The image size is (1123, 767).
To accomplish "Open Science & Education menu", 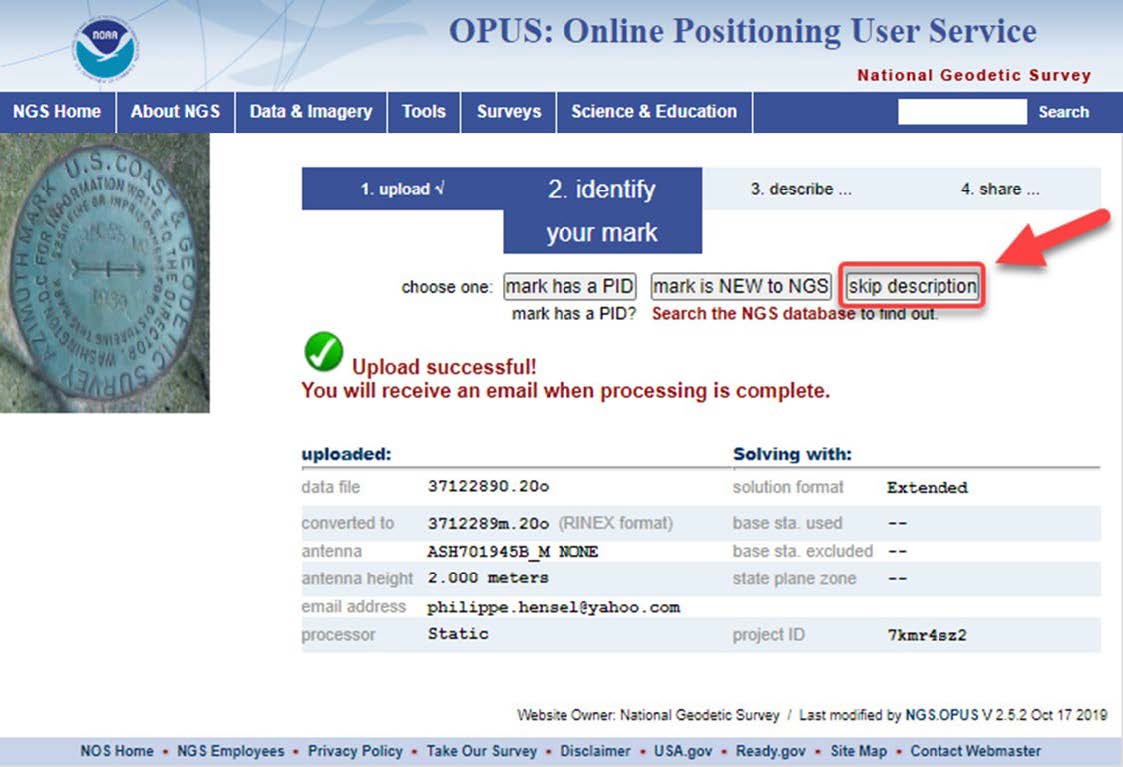I will click(653, 112).
